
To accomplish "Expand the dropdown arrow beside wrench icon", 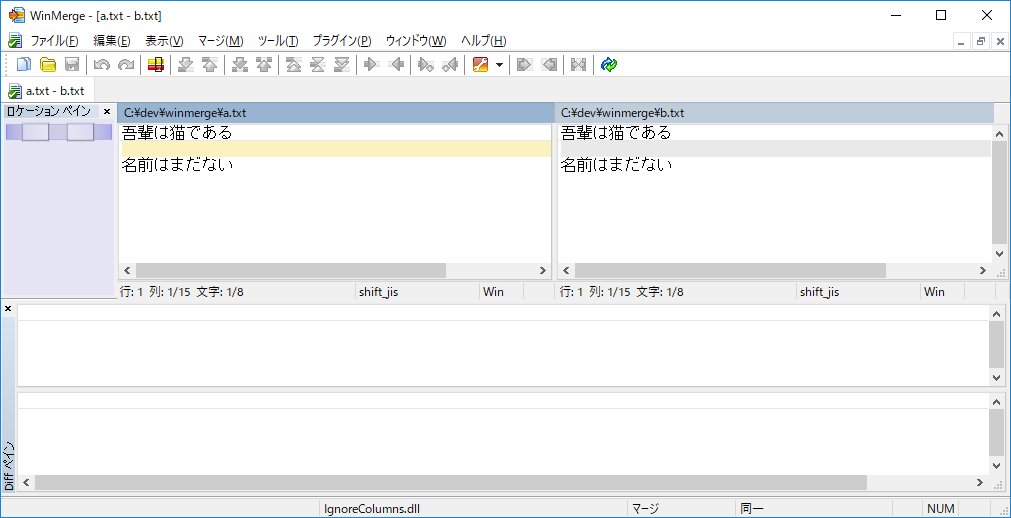I will click(499, 65).
